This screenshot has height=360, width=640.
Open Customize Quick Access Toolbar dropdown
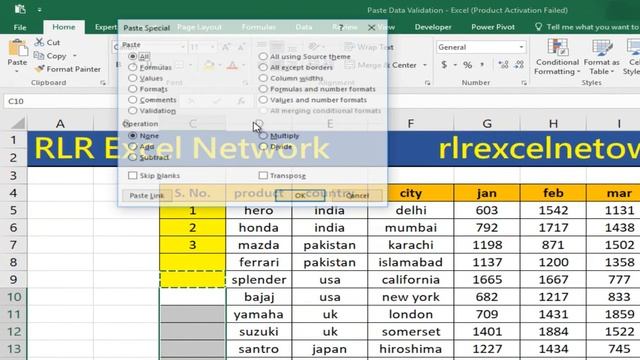click(40, 9)
